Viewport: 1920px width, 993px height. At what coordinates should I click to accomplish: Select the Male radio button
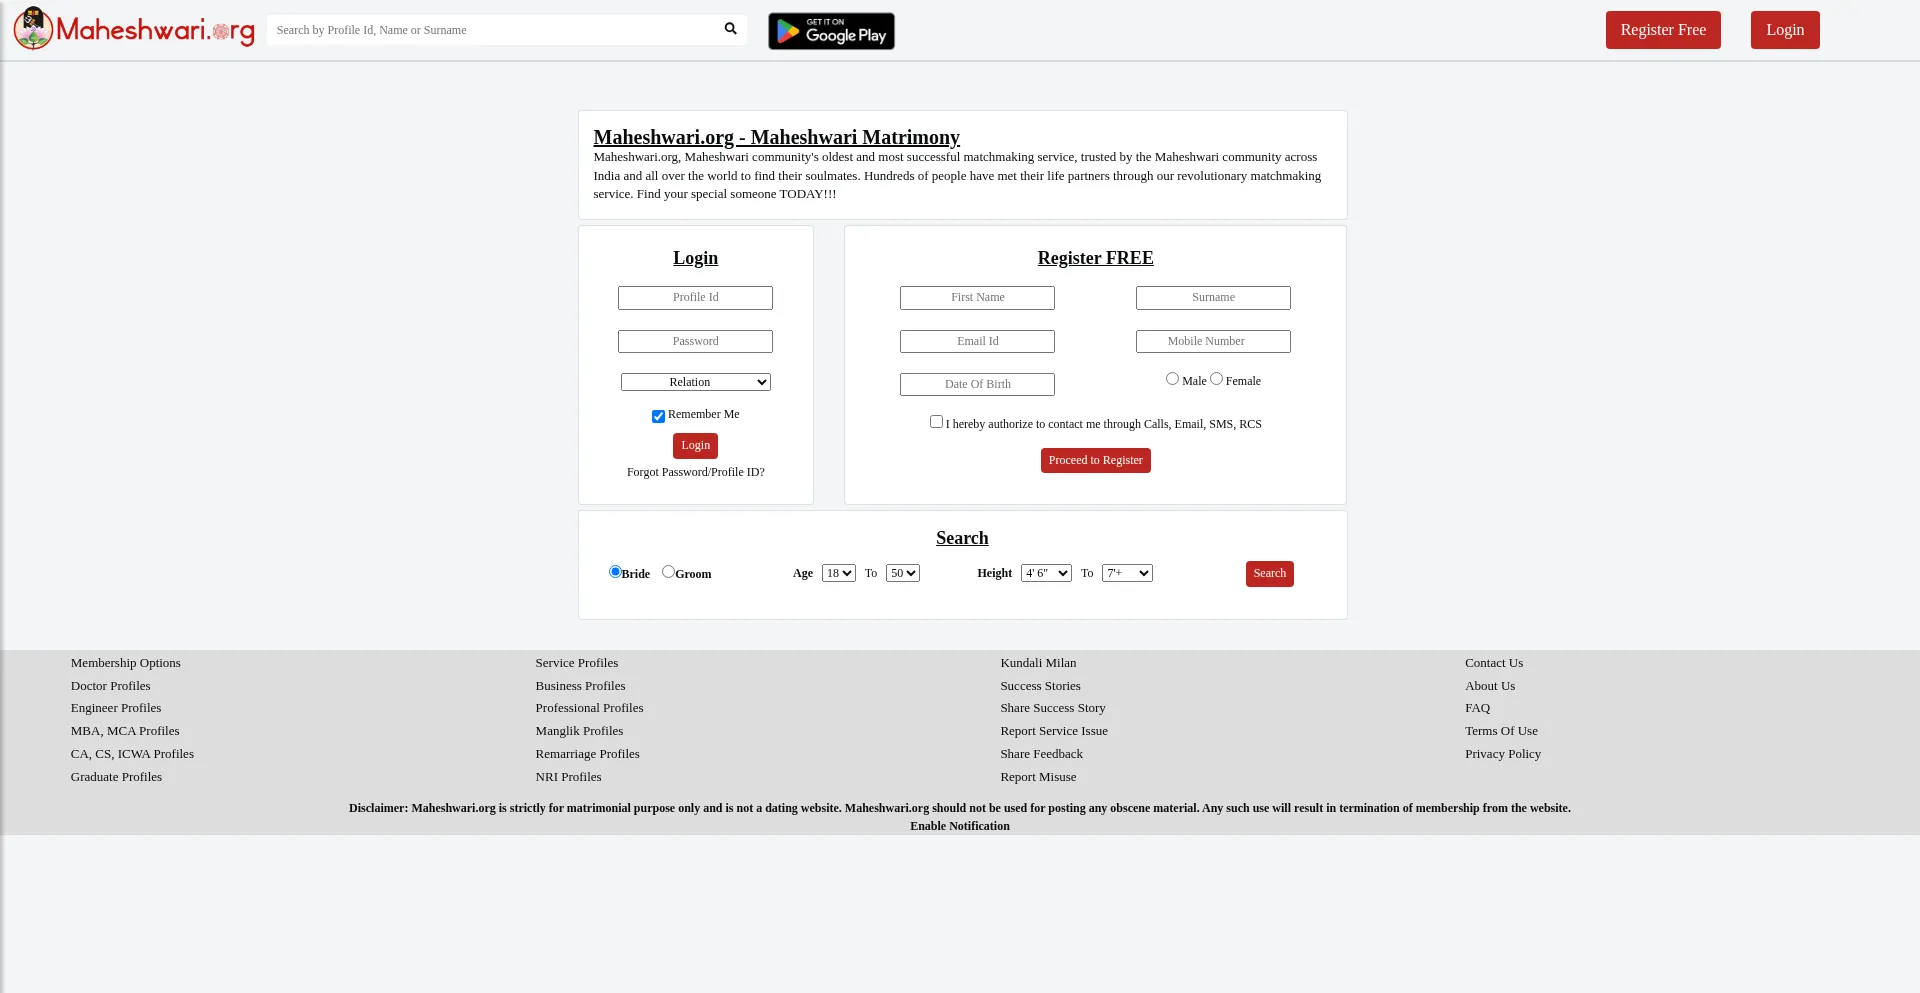(1172, 379)
